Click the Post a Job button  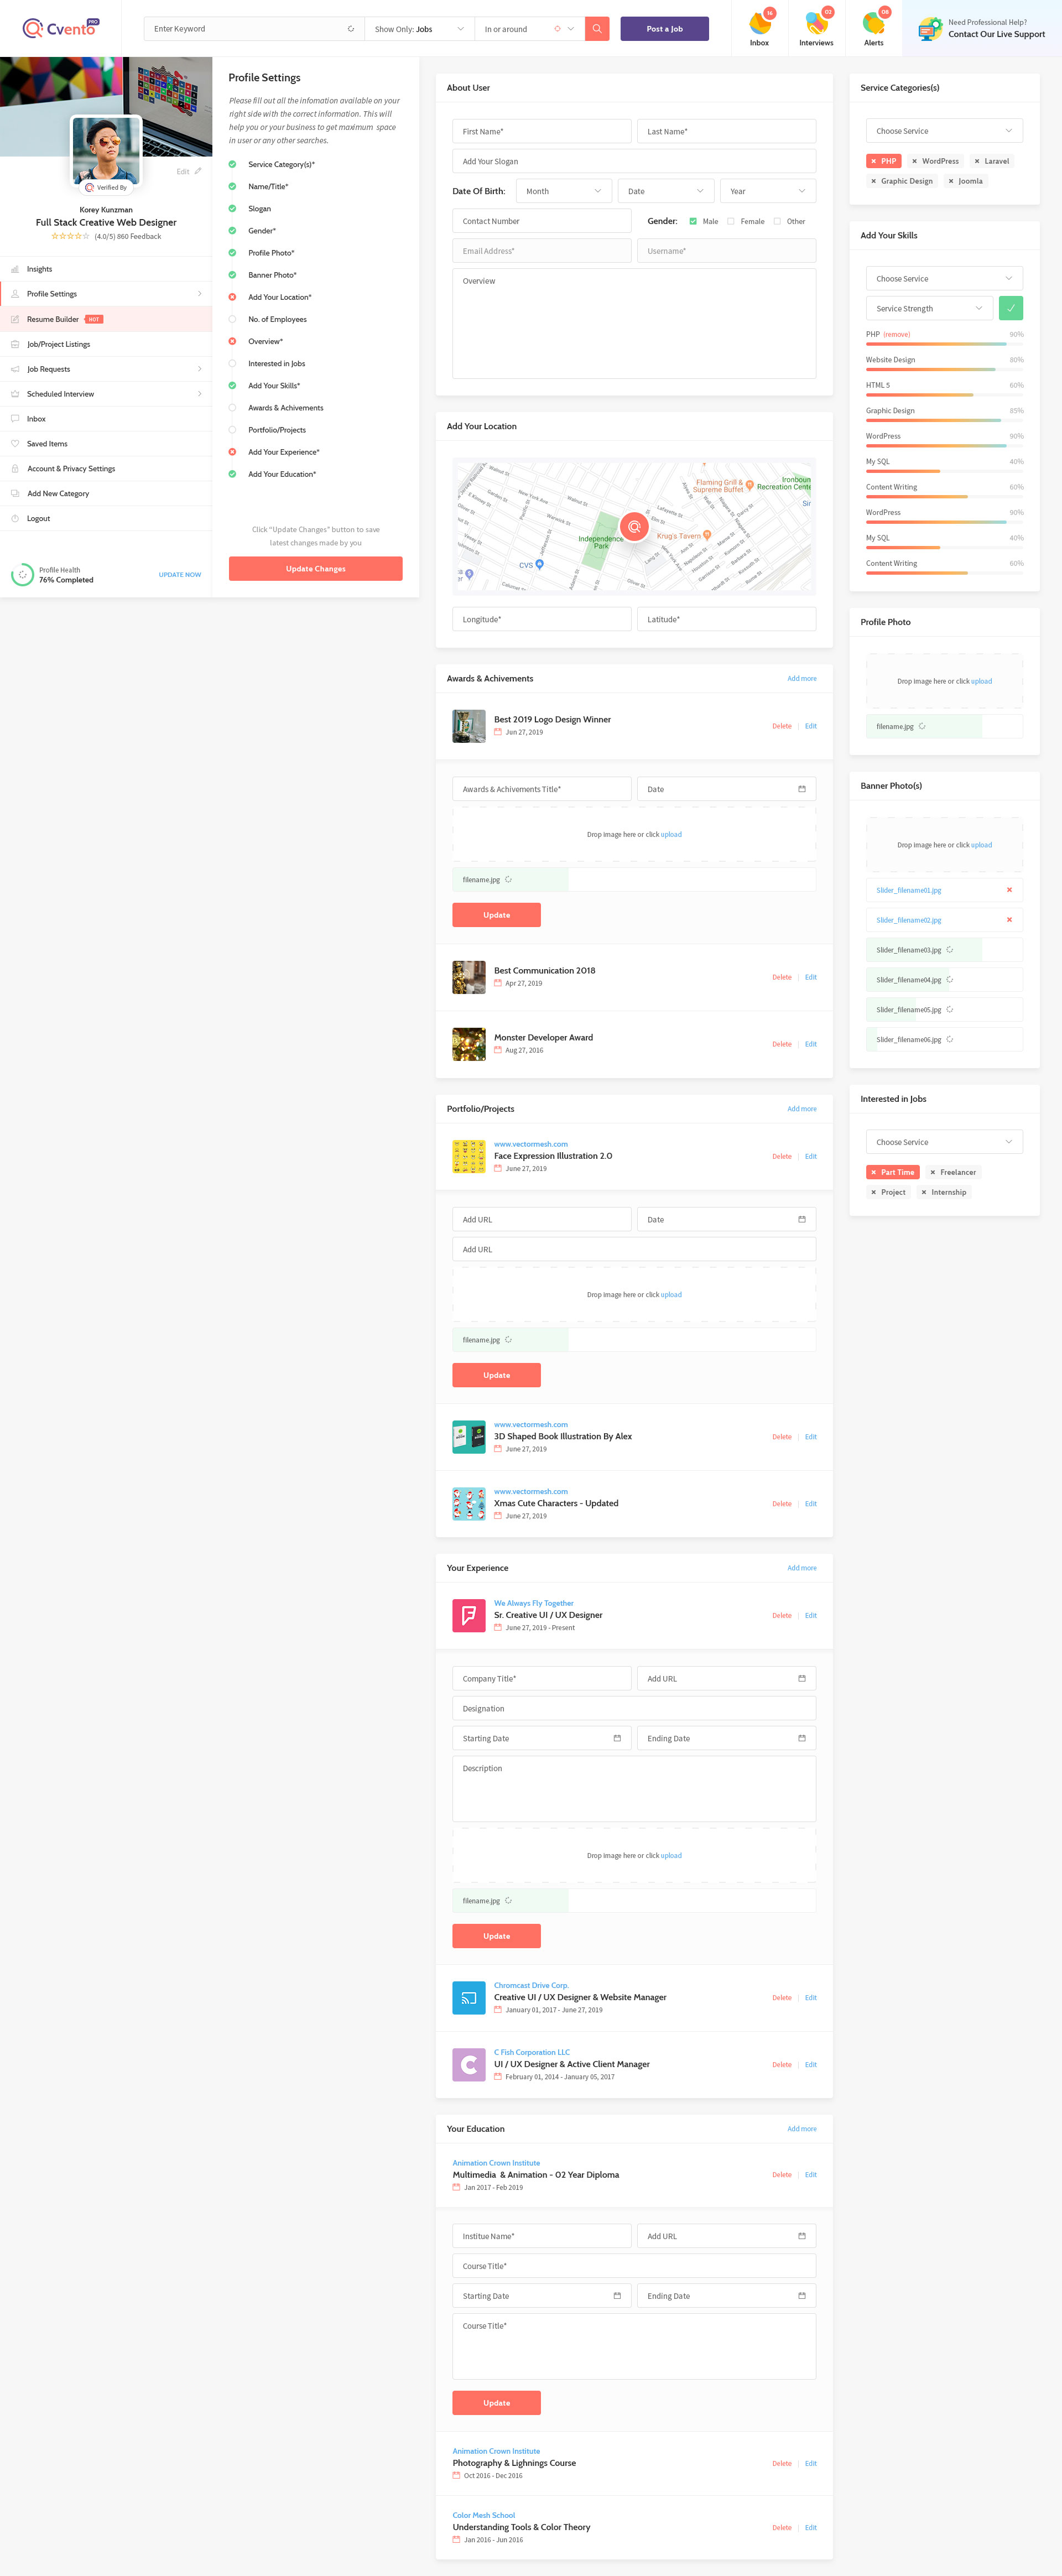(x=664, y=28)
